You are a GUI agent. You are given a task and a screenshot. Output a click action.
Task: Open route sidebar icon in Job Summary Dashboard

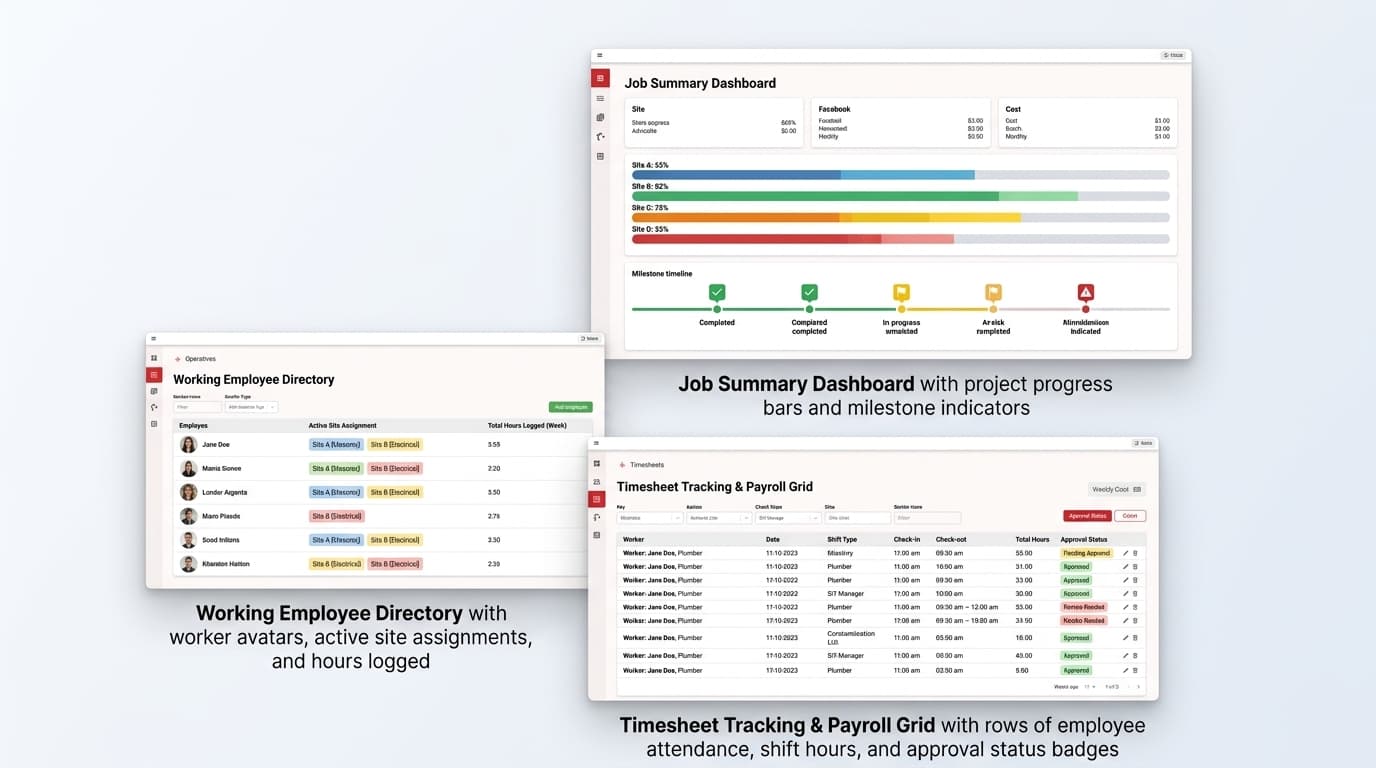click(600, 137)
